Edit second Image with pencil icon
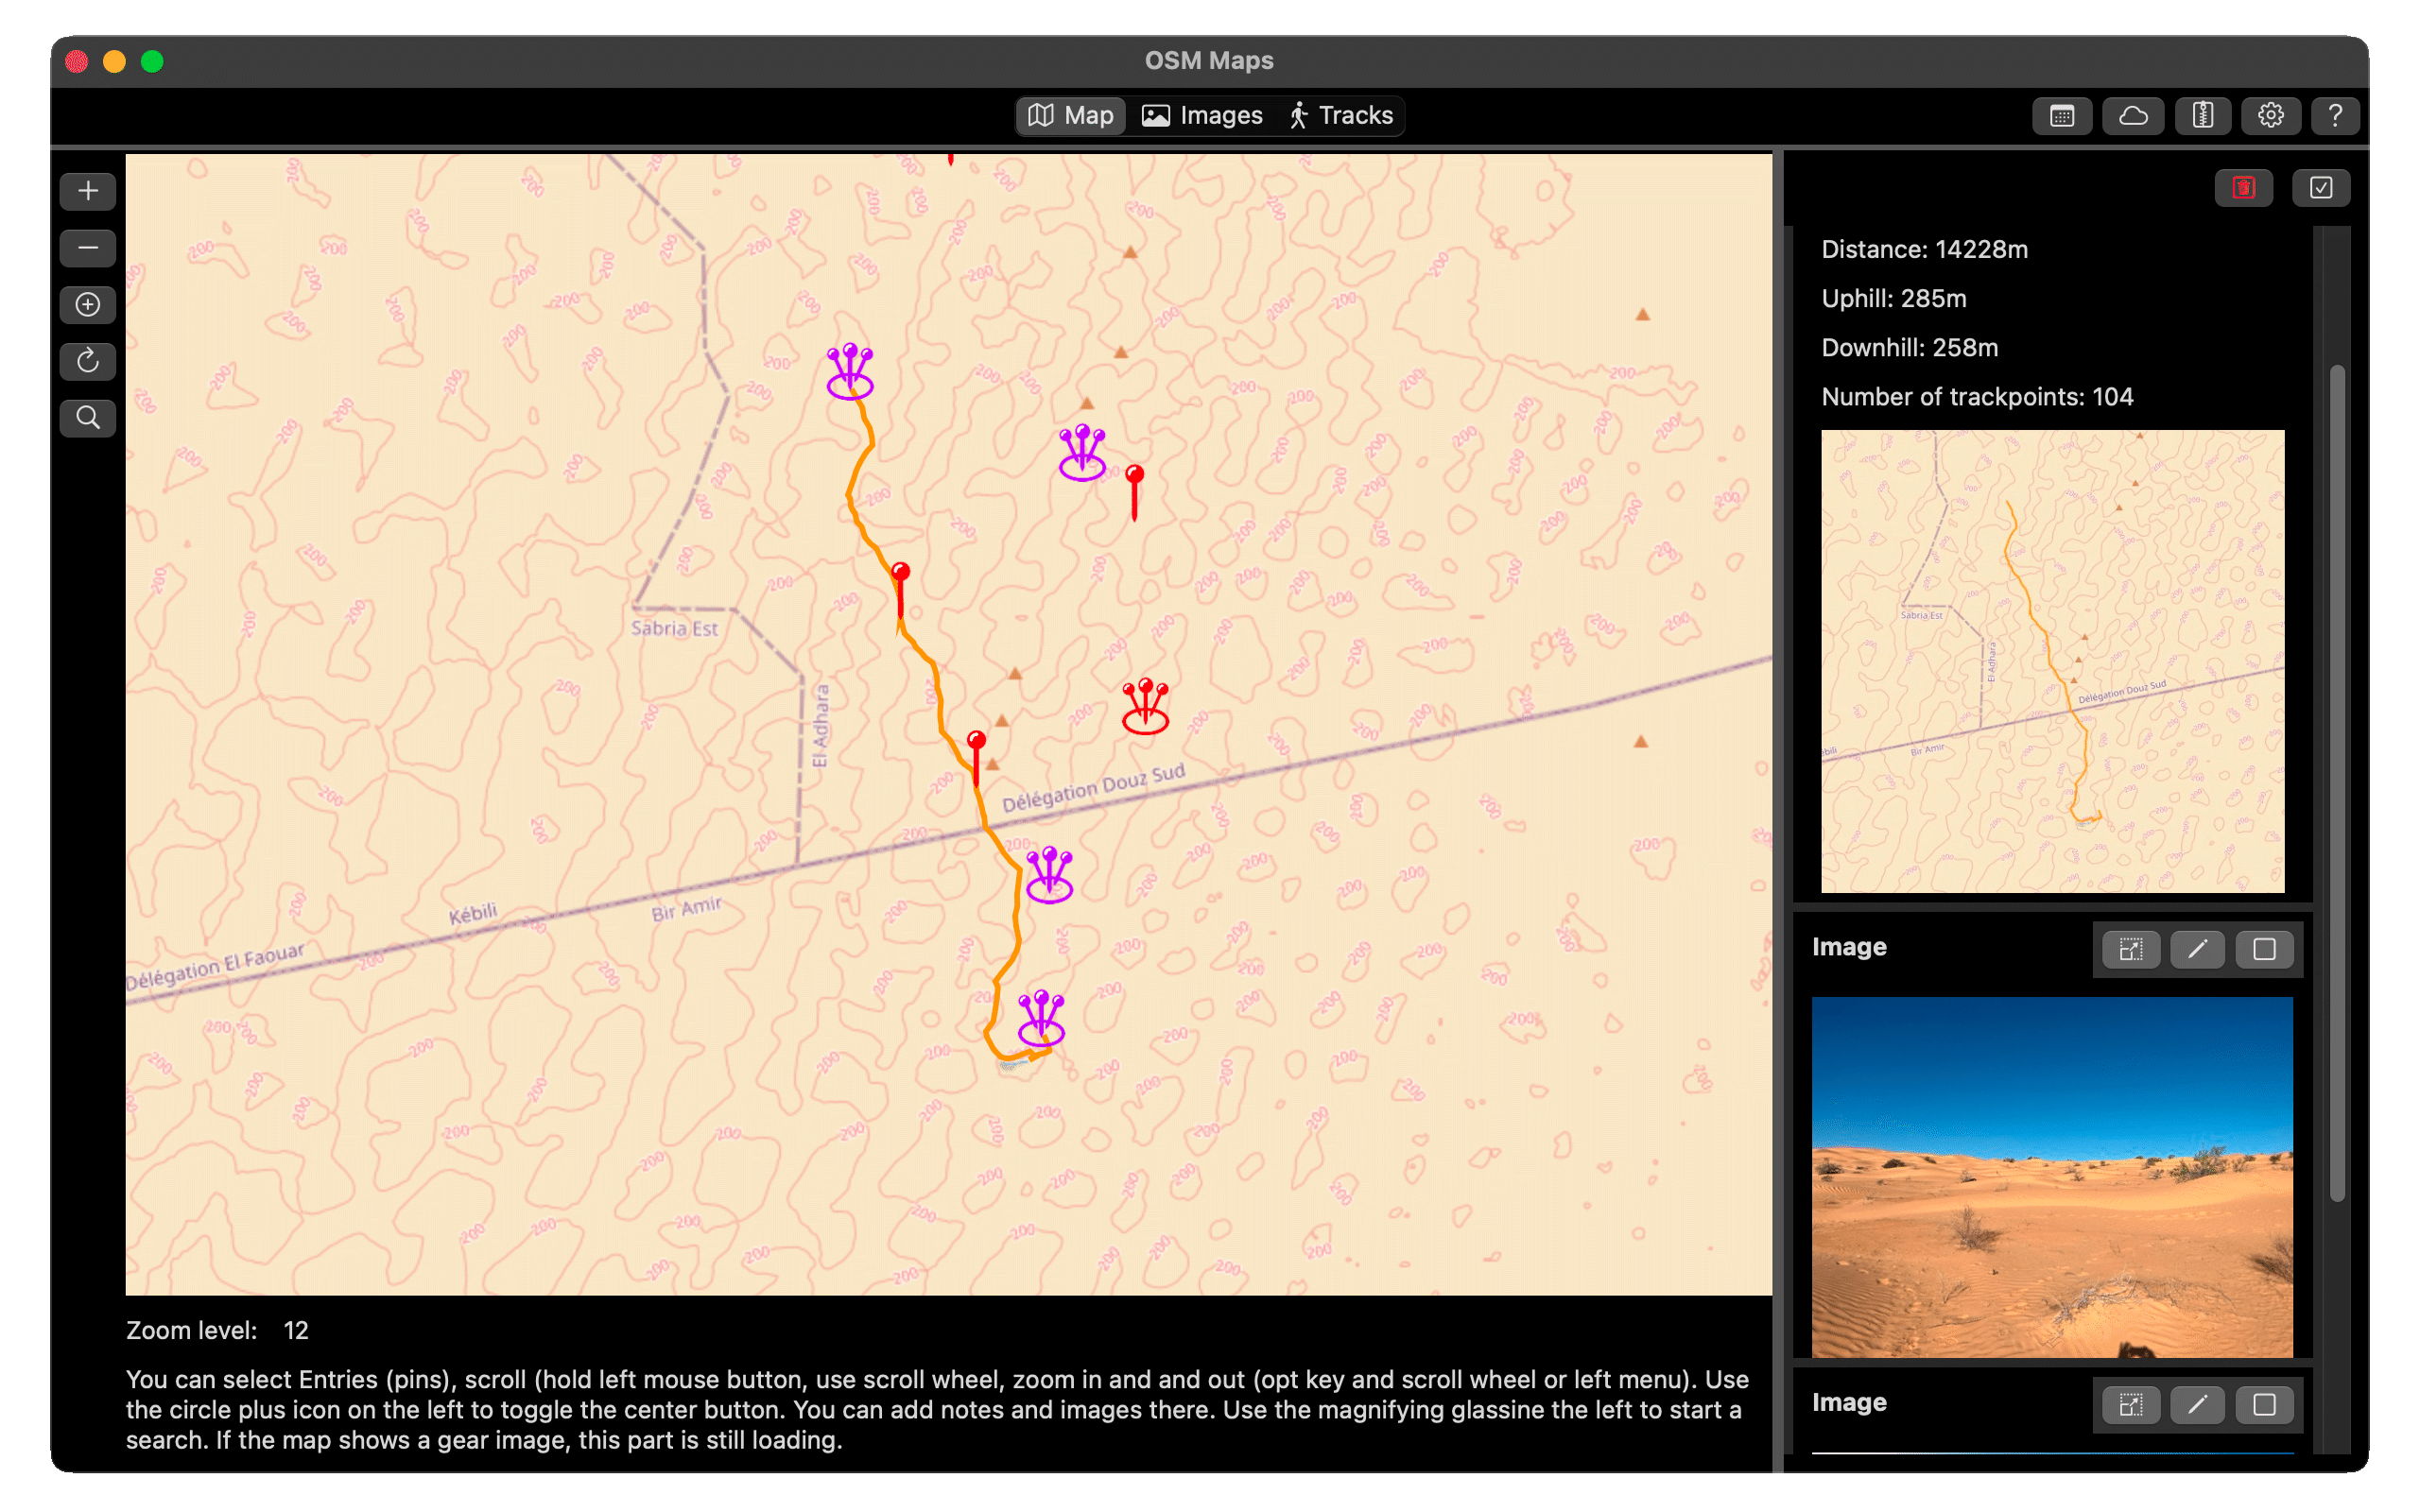 2197,1405
